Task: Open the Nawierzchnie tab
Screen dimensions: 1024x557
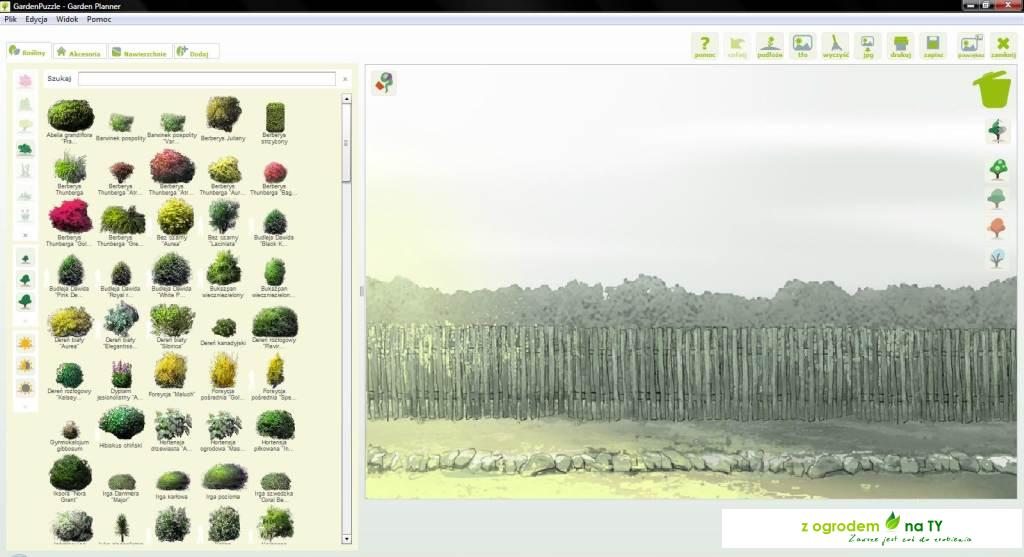Action: [138, 52]
